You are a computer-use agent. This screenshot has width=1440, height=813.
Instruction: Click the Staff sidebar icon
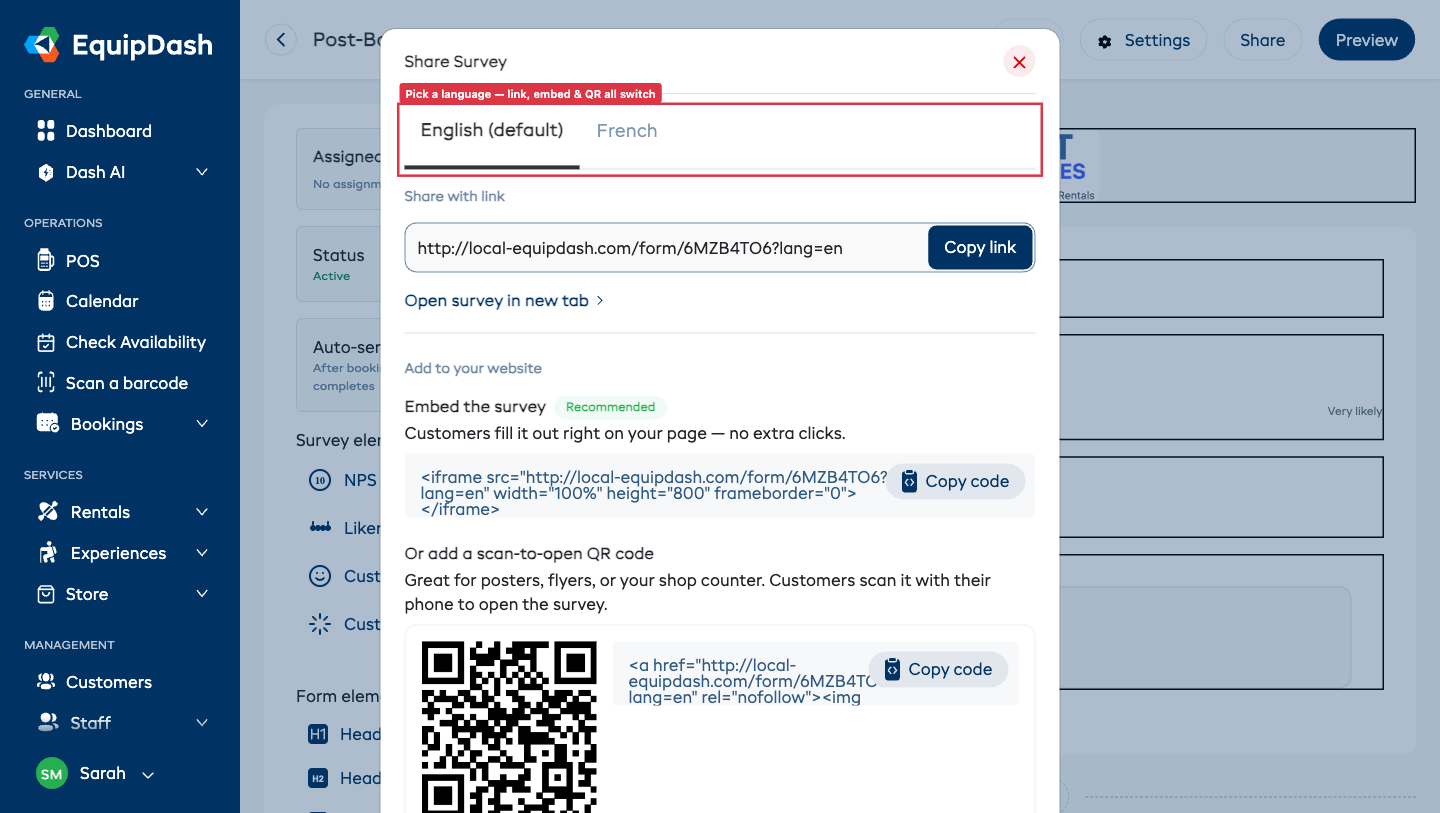[47, 722]
